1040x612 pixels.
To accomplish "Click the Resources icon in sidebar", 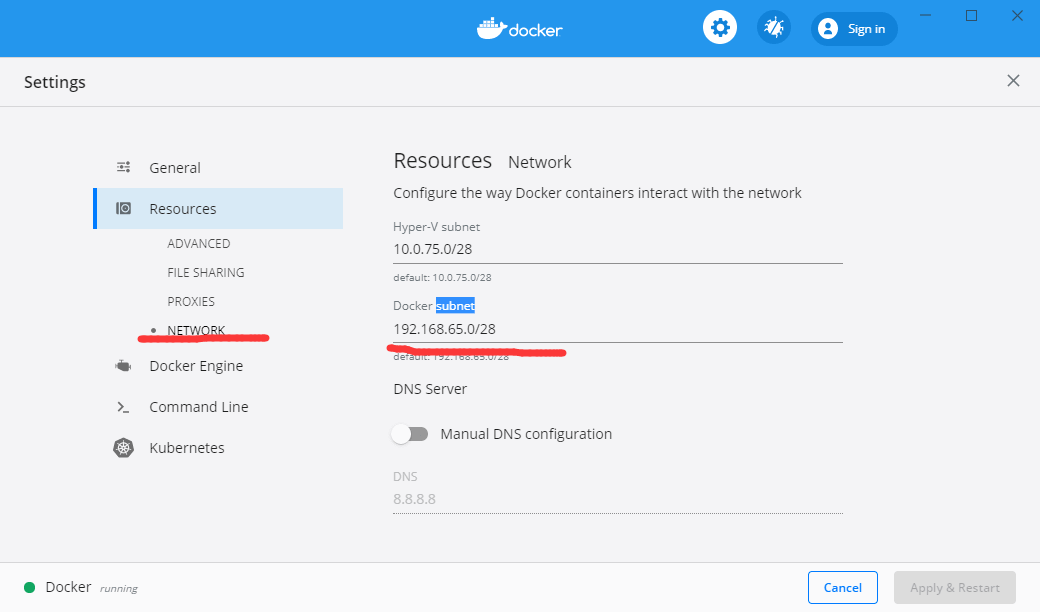I will [124, 209].
